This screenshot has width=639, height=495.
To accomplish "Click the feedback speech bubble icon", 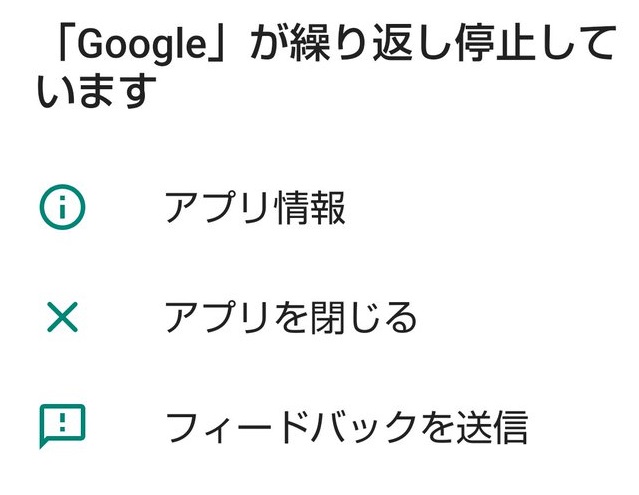I will (x=62, y=426).
